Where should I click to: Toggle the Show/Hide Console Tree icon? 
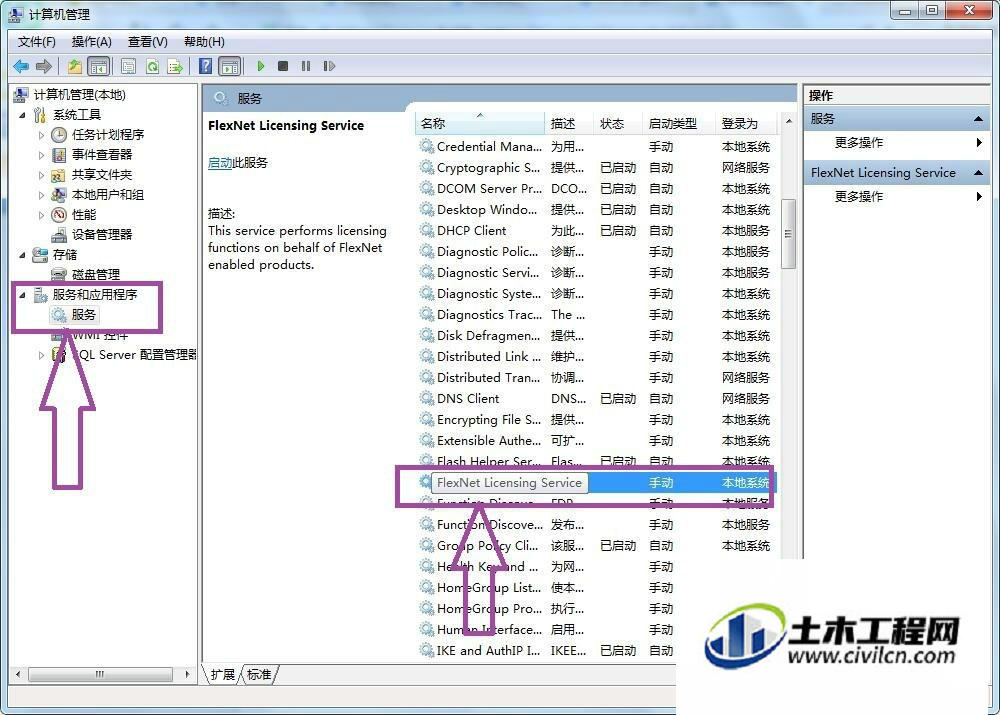click(98, 66)
